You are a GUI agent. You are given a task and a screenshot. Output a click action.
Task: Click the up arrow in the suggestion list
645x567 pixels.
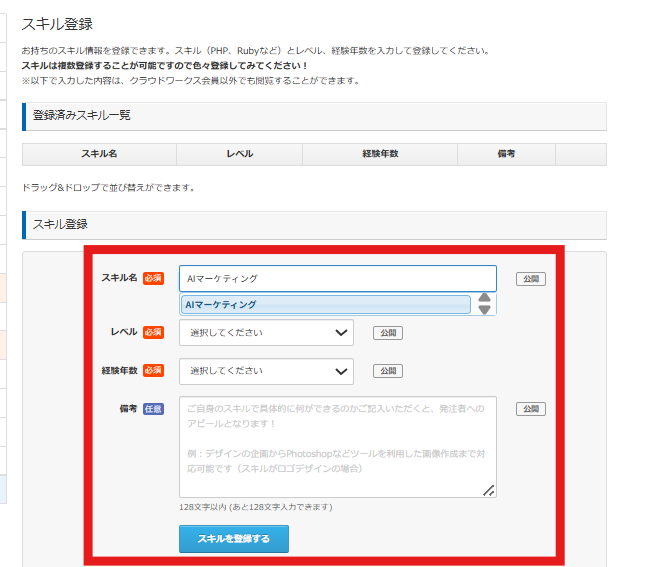(x=484, y=298)
